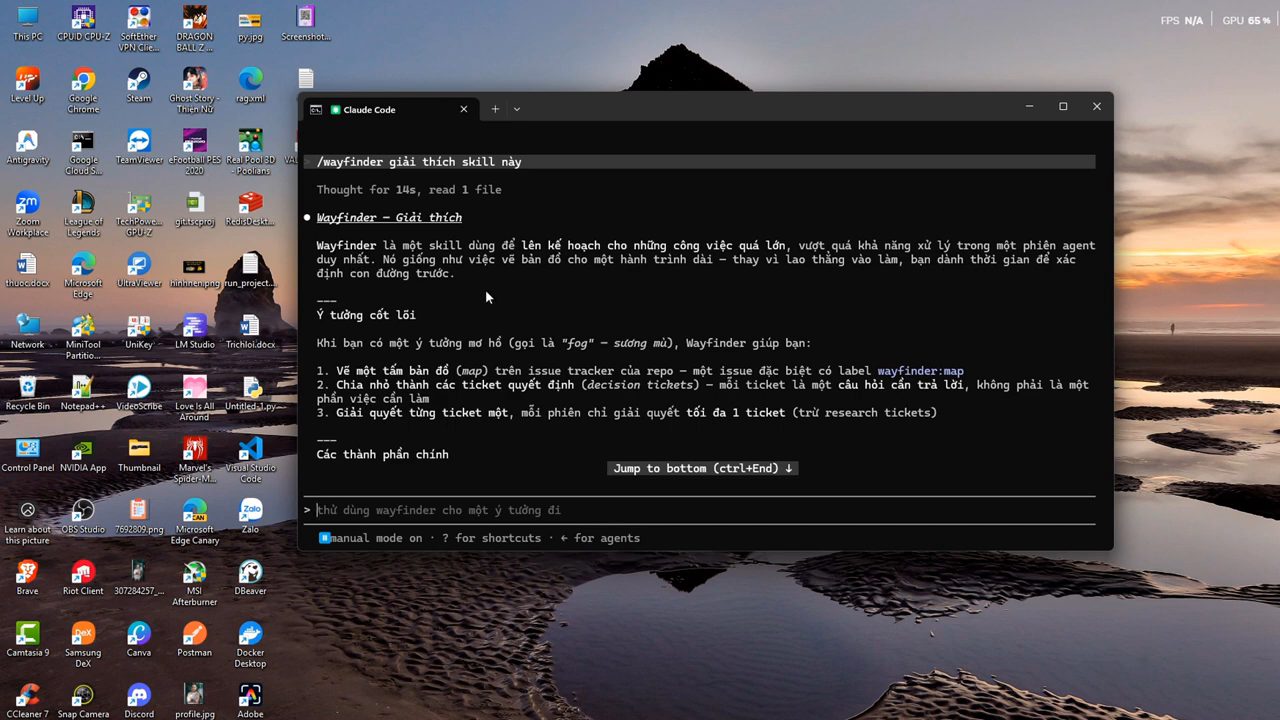1280x720 pixels.
Task: Open the OBS Studio desktop icon
Action: 83,516
